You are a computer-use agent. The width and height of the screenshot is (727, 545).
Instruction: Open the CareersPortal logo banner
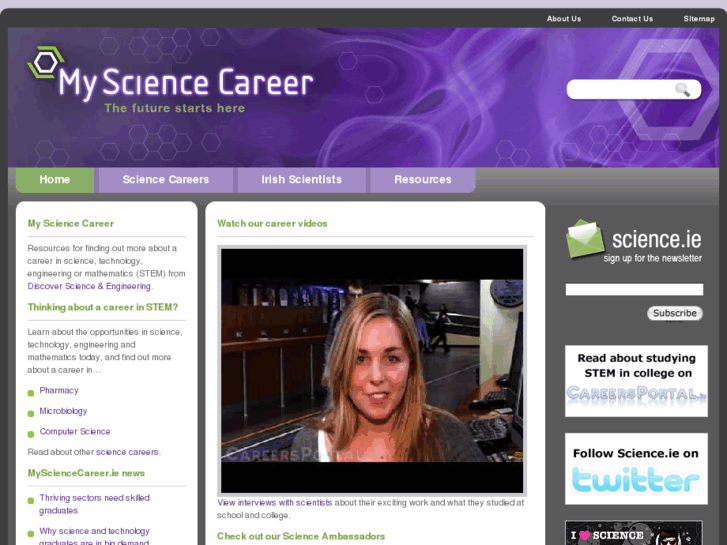click(636, 381)
